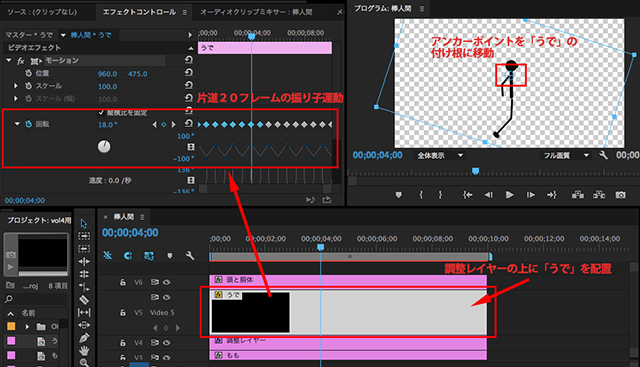
Task: Click the Lift button in Program monitor
Action: click(578, 195)
